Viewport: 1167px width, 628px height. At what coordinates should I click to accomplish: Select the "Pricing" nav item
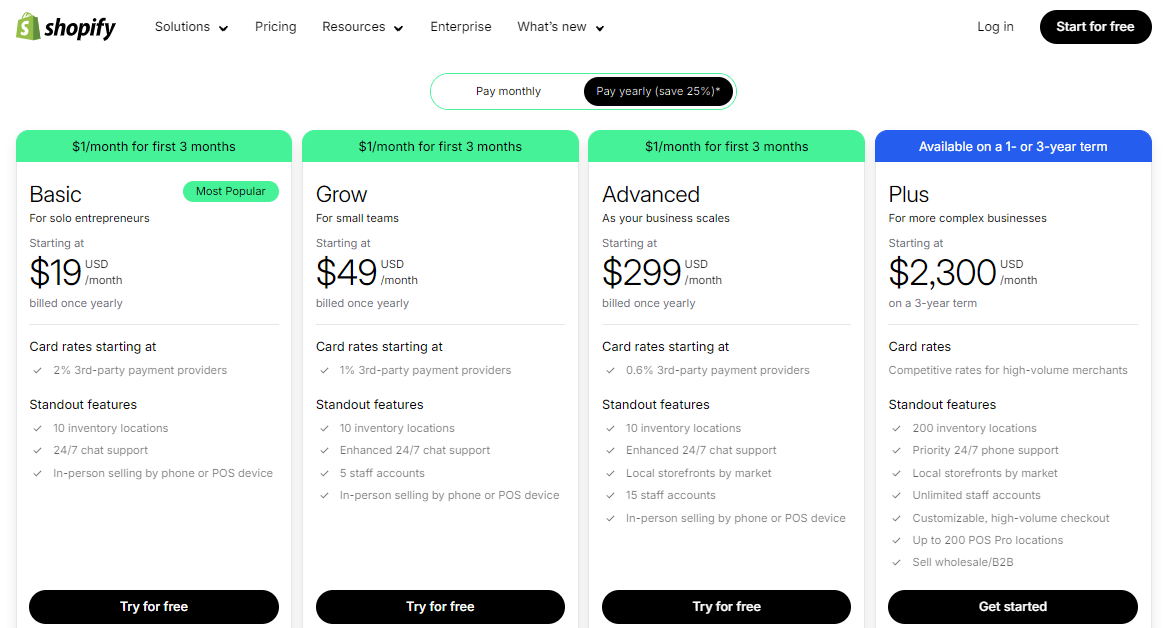pyautogui.click(x=275, y=27)
